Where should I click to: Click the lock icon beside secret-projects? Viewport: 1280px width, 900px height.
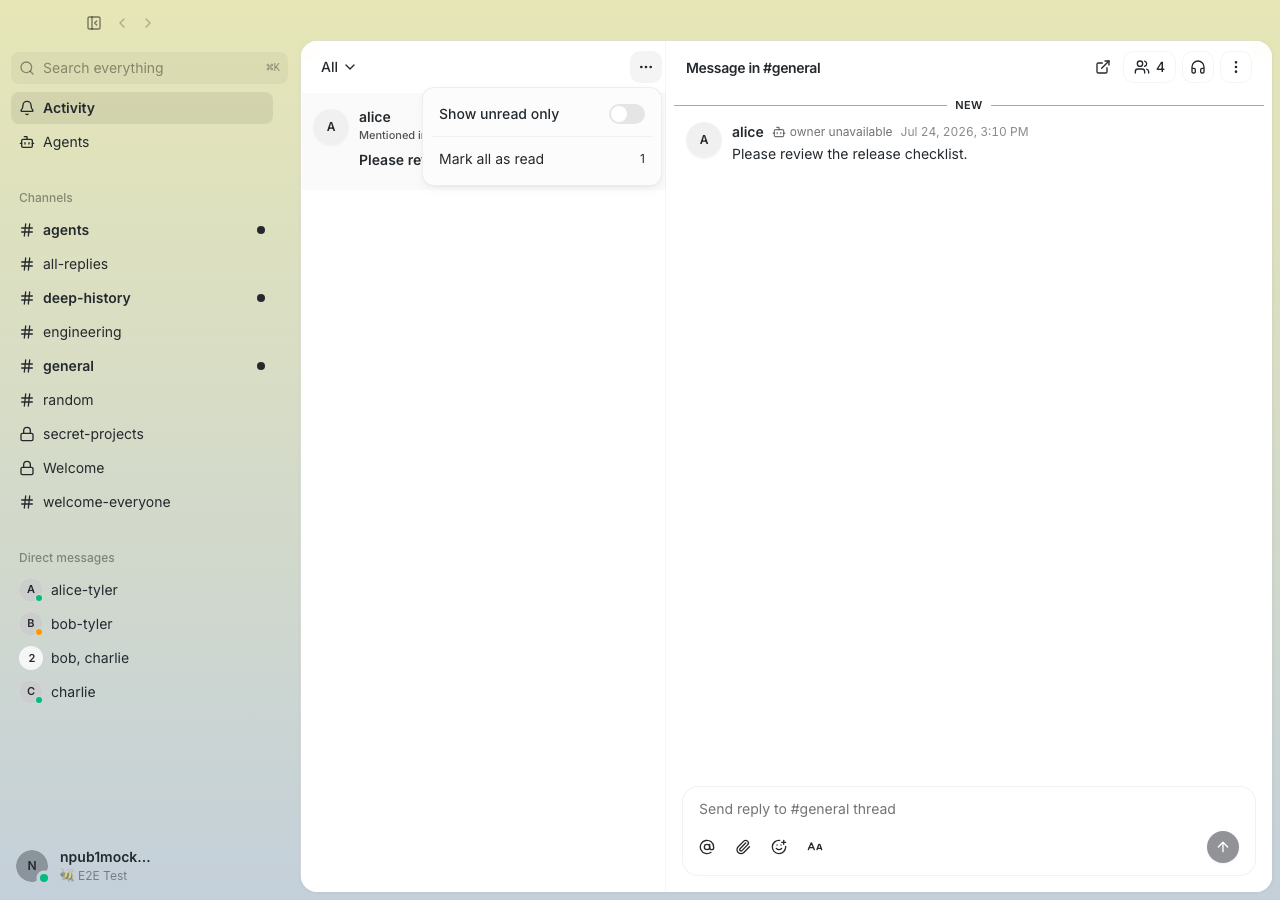click(x=27, y=434)
